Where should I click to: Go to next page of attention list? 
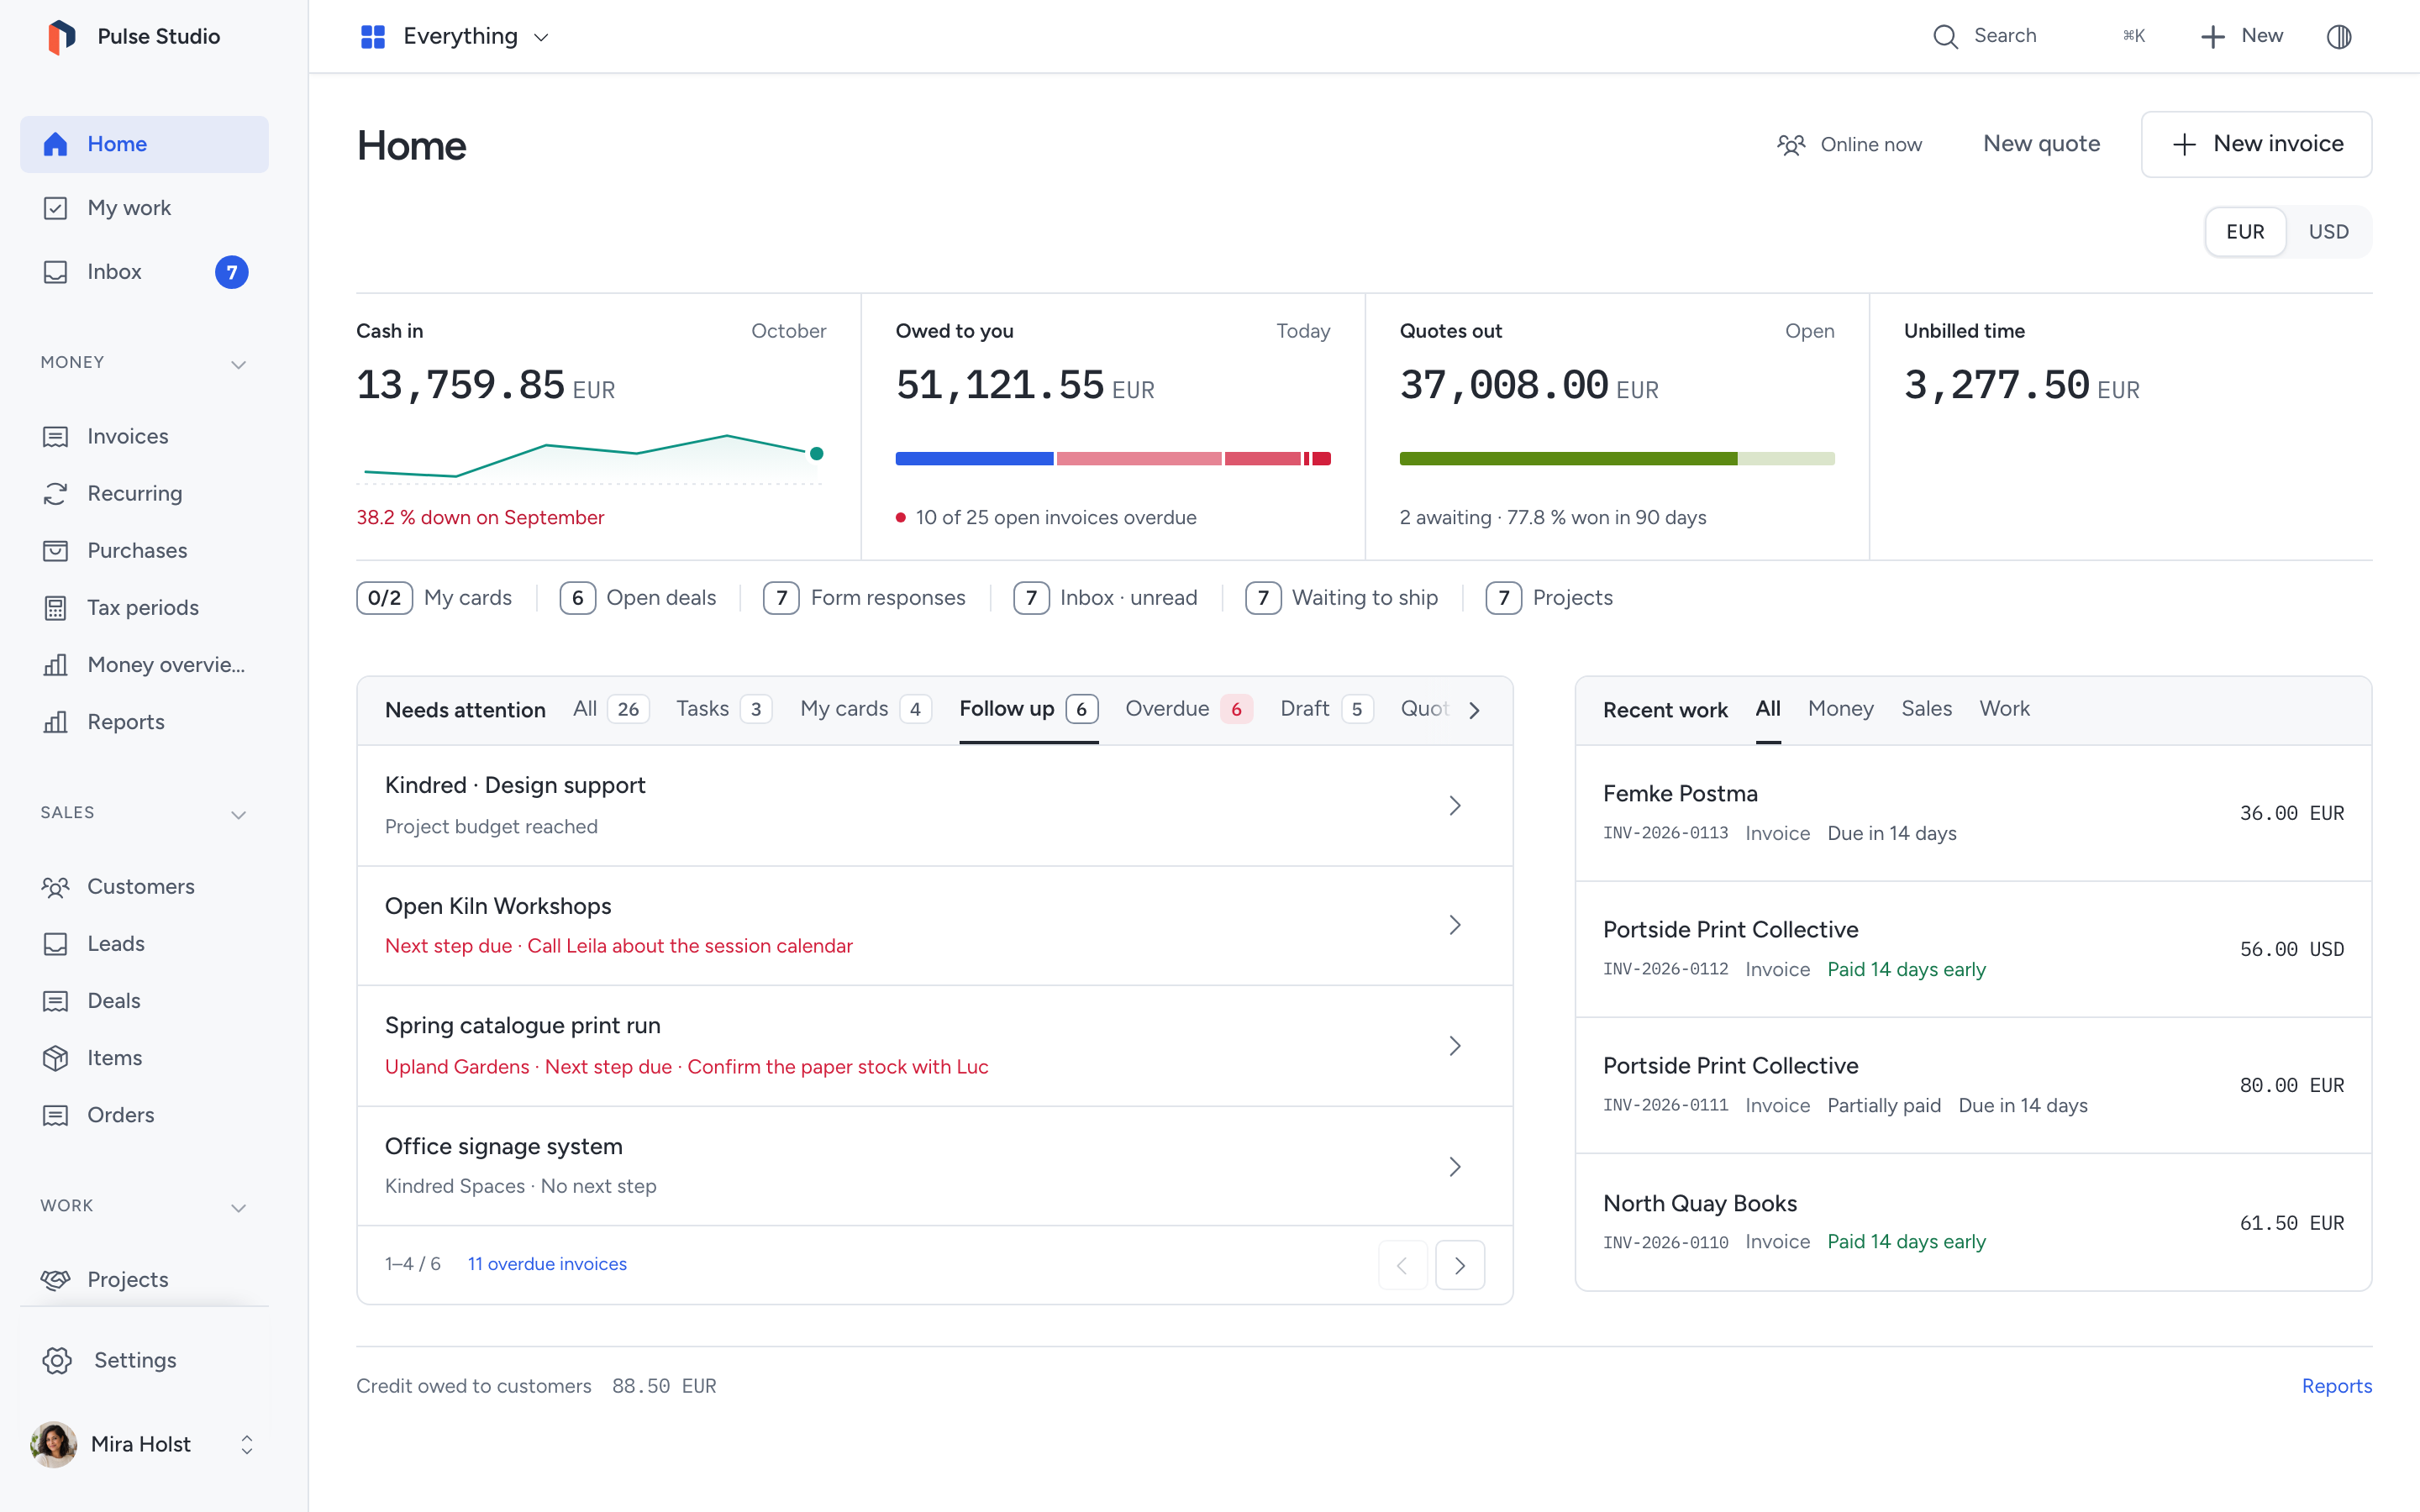1459,1265
